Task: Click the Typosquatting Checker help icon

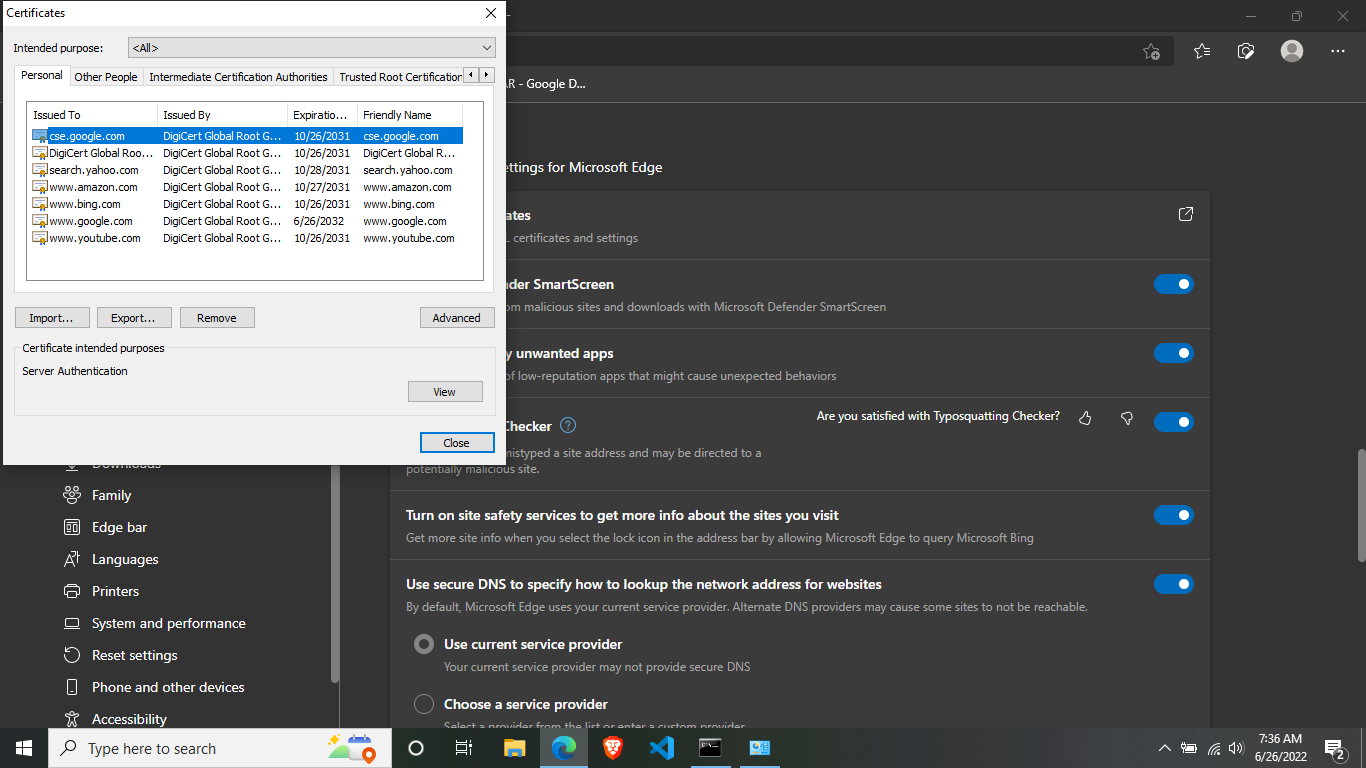Action: coord(568,425)
